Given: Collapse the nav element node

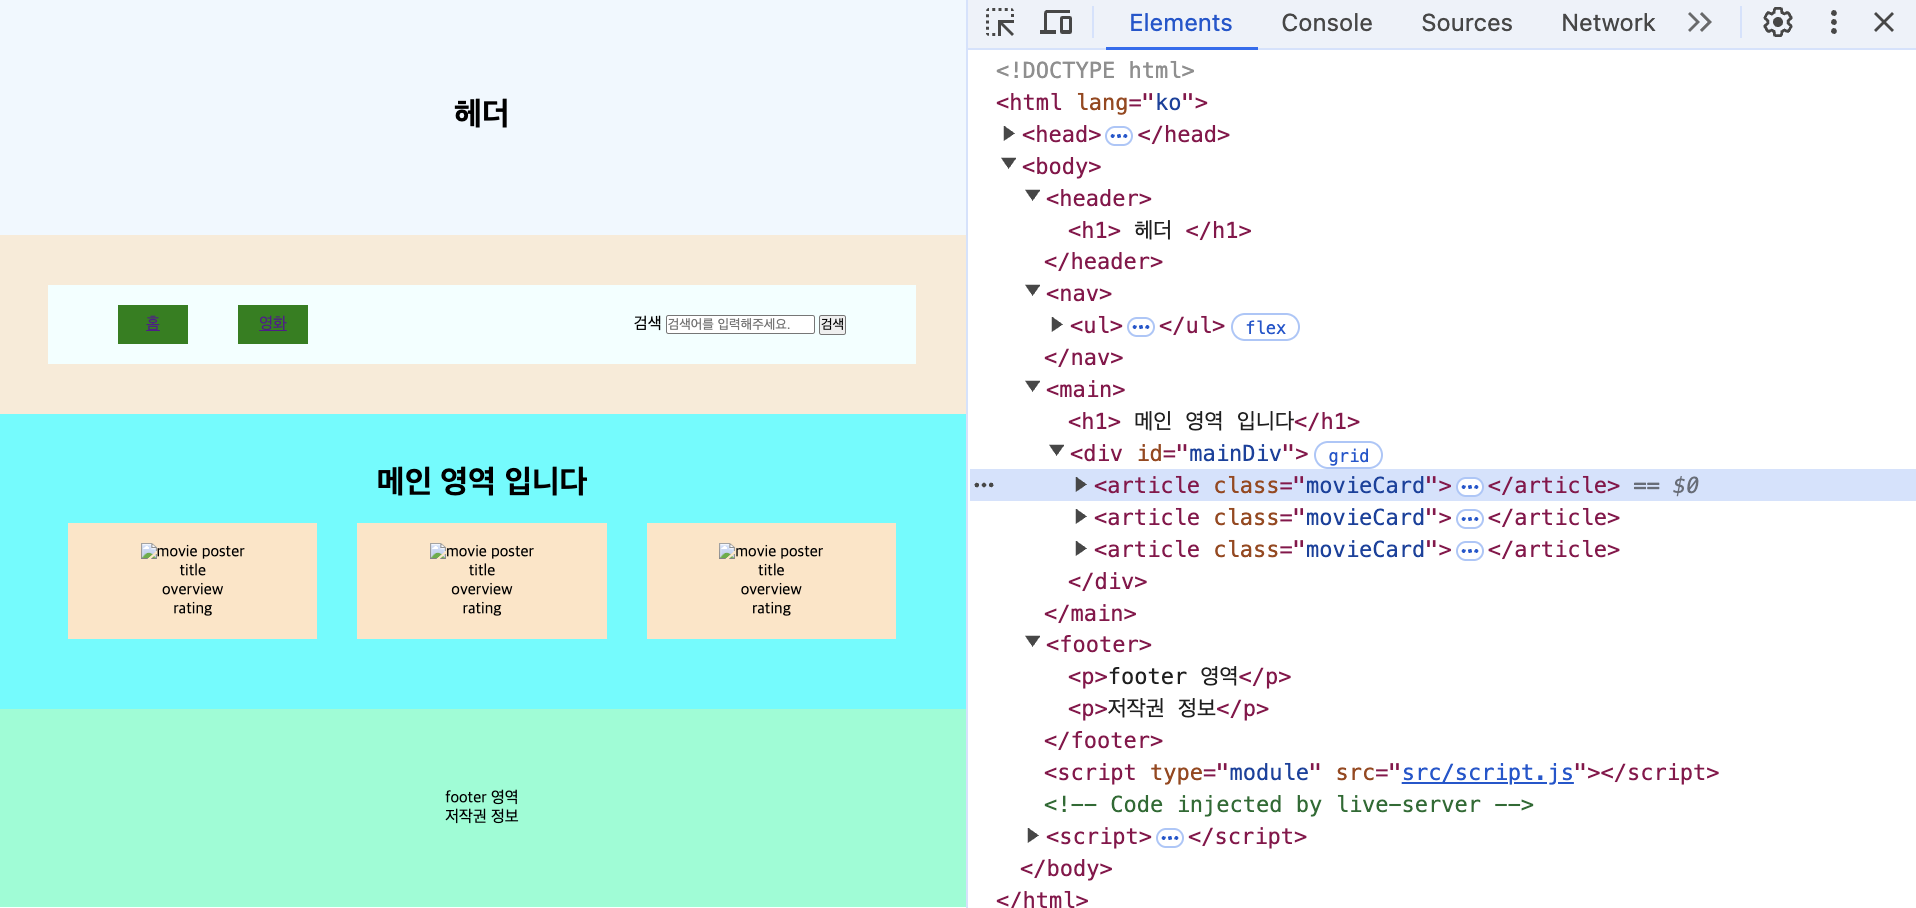Looking at the screenshot, I should click(x=1033, y=291).
